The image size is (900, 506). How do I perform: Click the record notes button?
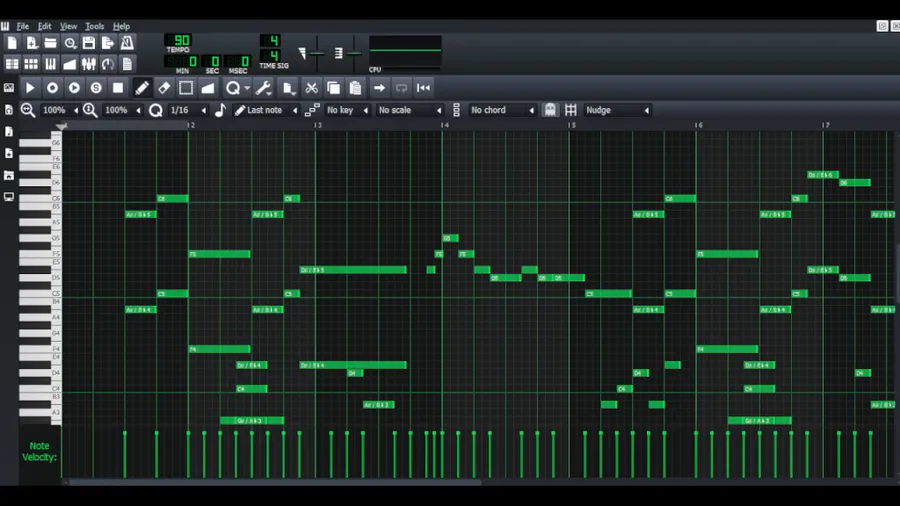coord(52,88)
